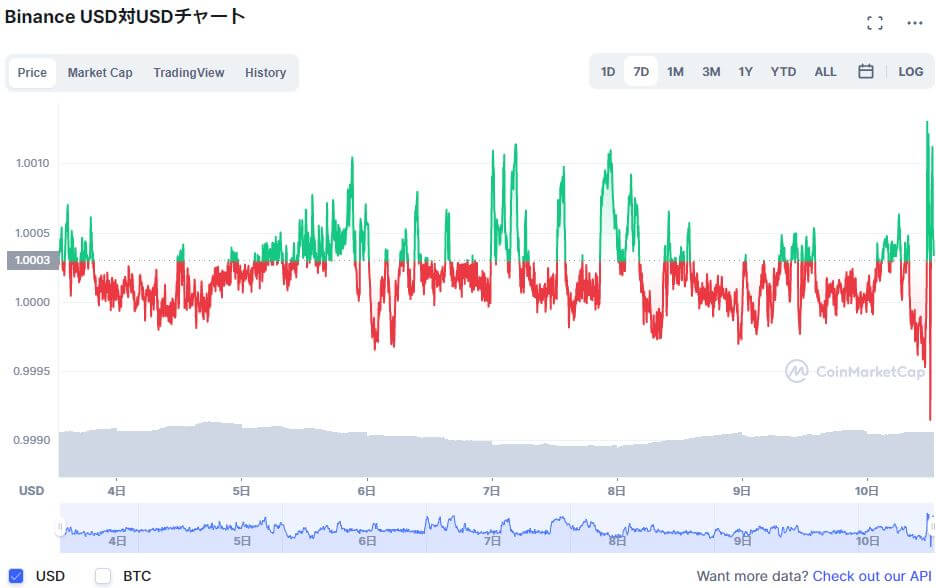Toggle the LOG scale button
936x588 pixels.
910,72
